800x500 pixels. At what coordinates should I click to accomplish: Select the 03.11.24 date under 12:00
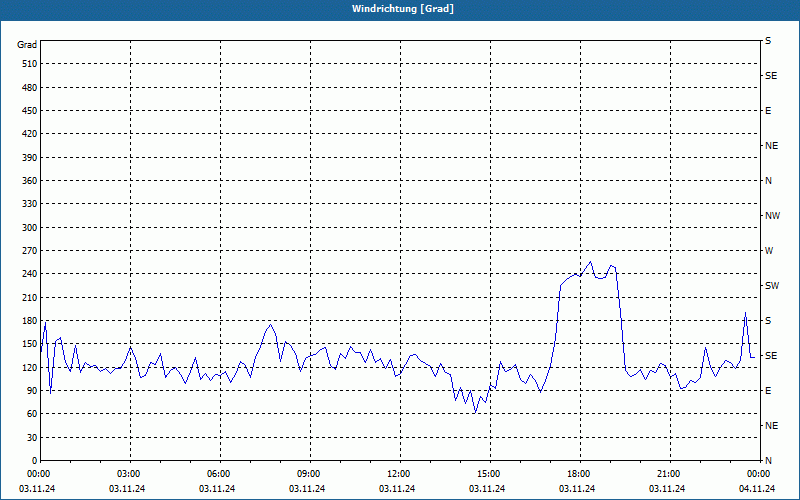tap(397, 489)
